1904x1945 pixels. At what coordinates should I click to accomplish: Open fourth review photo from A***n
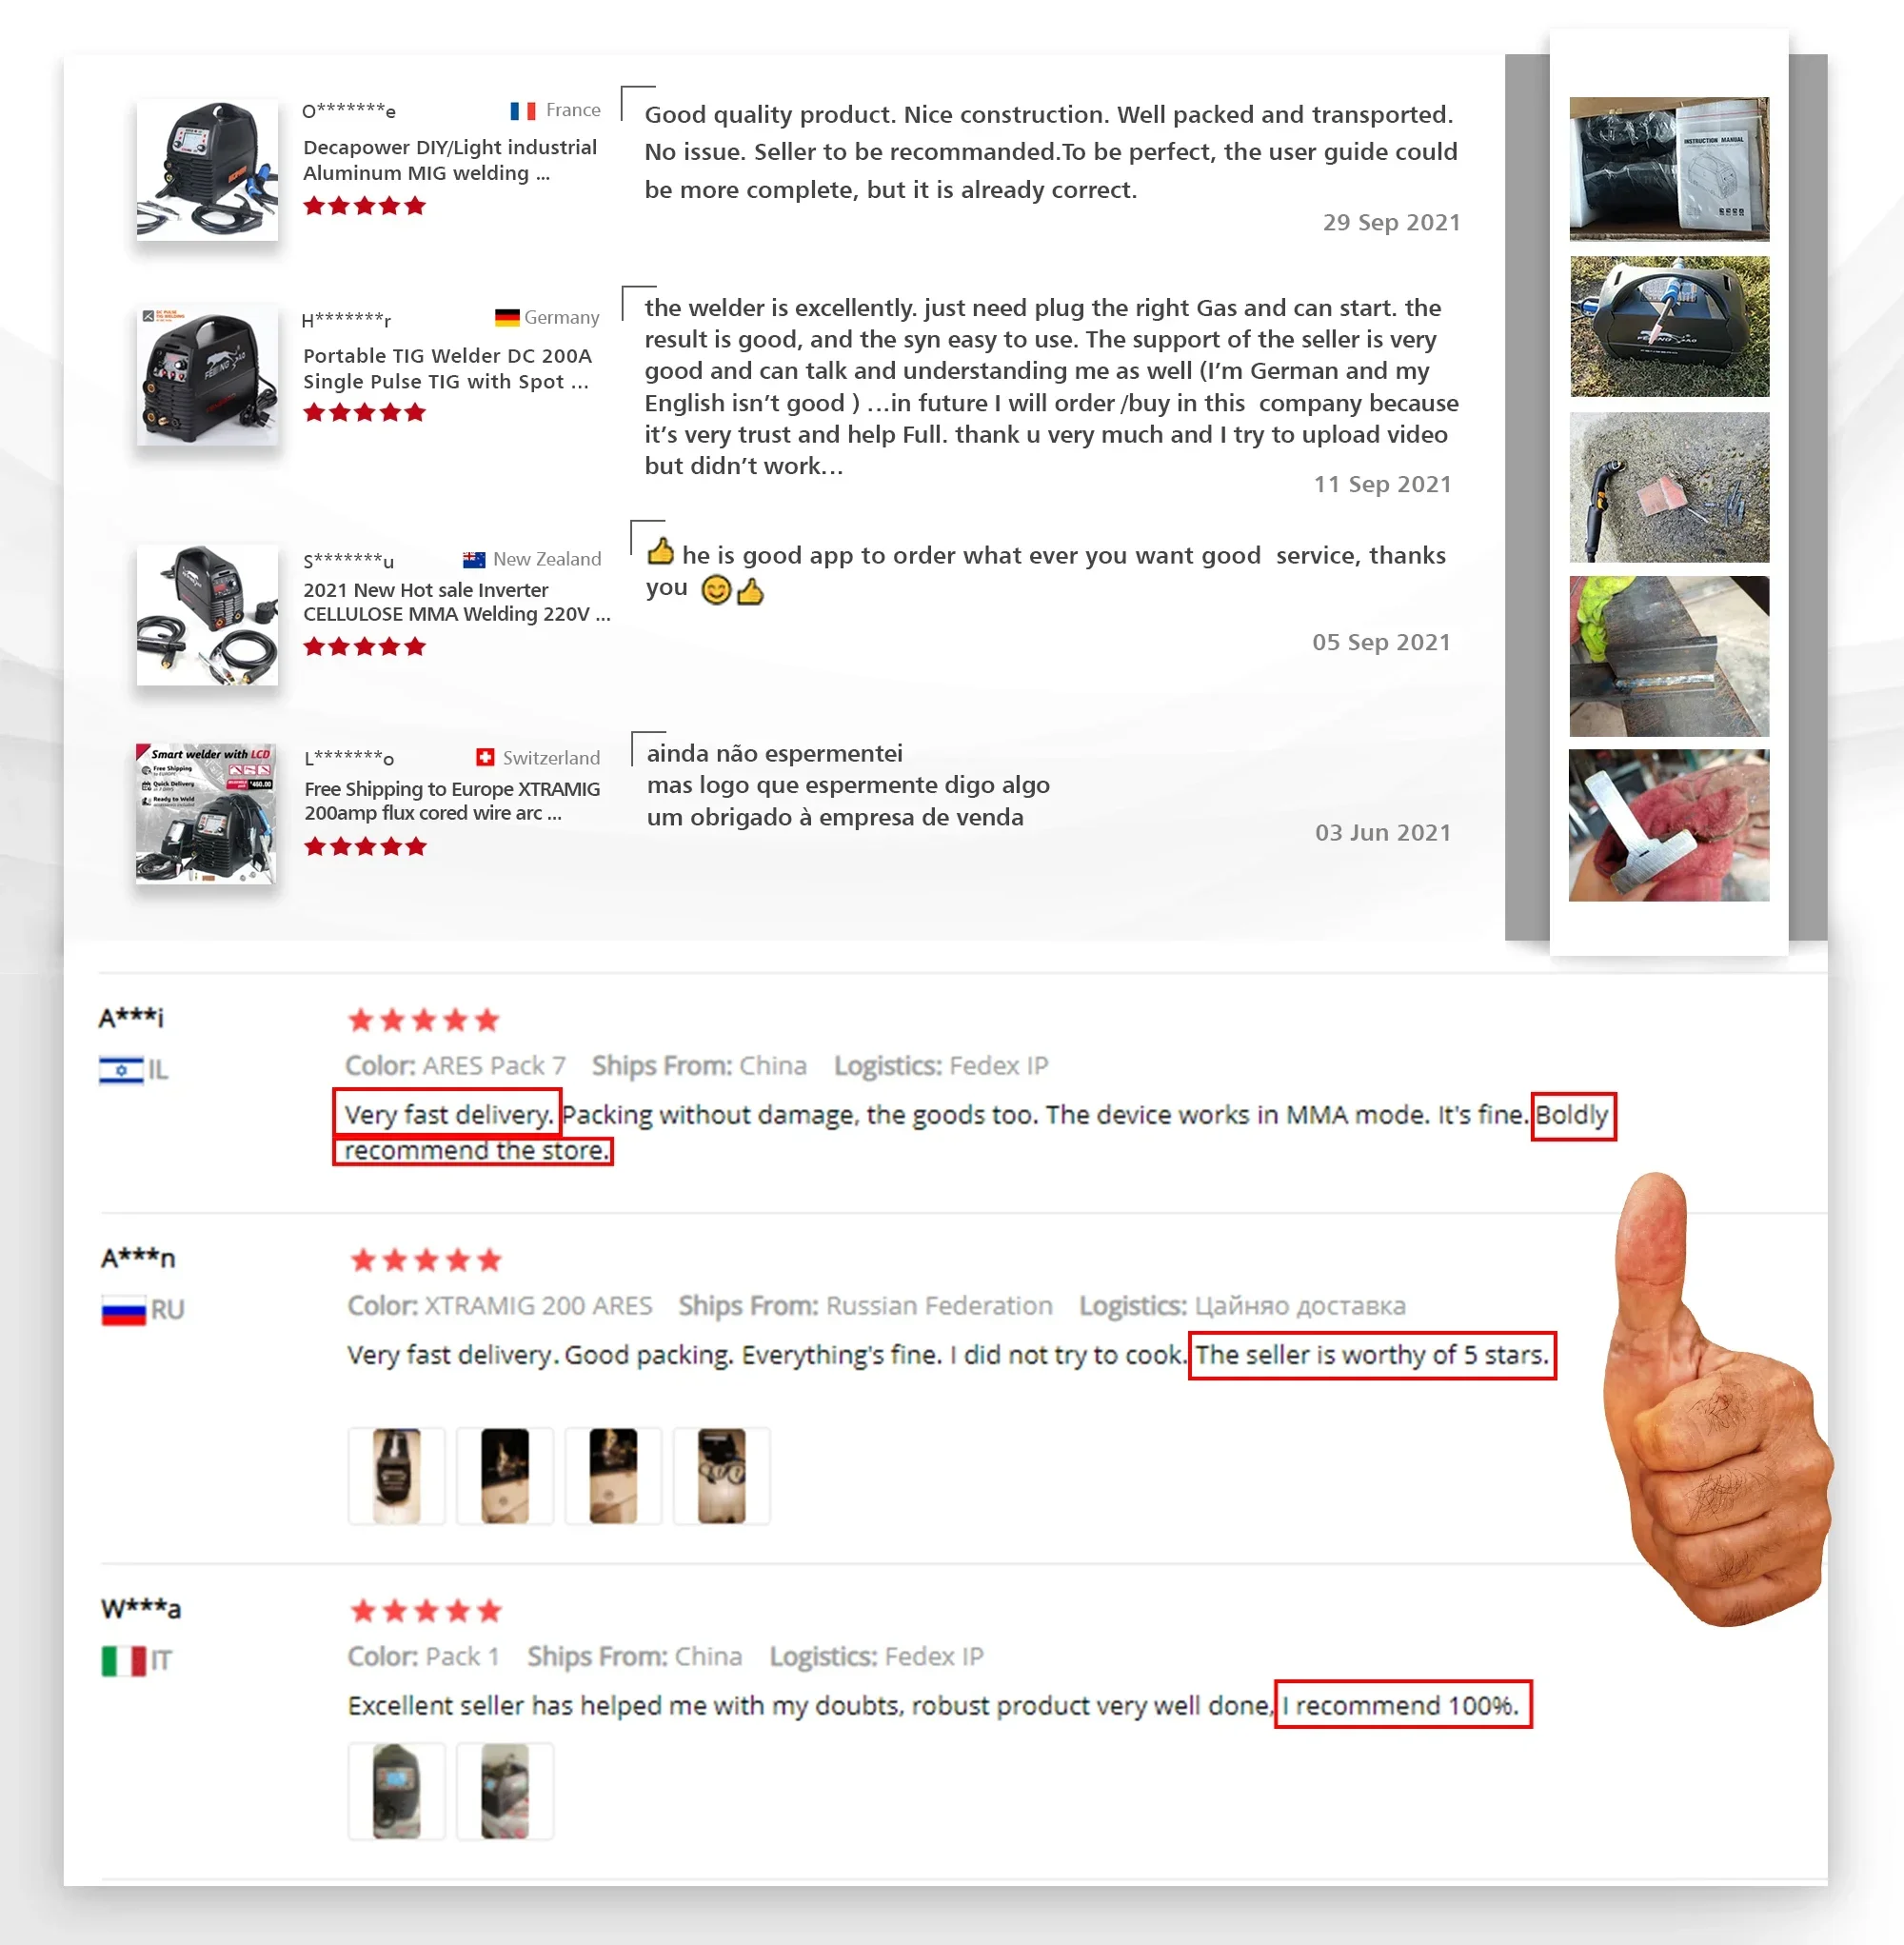(x=722, y=1475)
